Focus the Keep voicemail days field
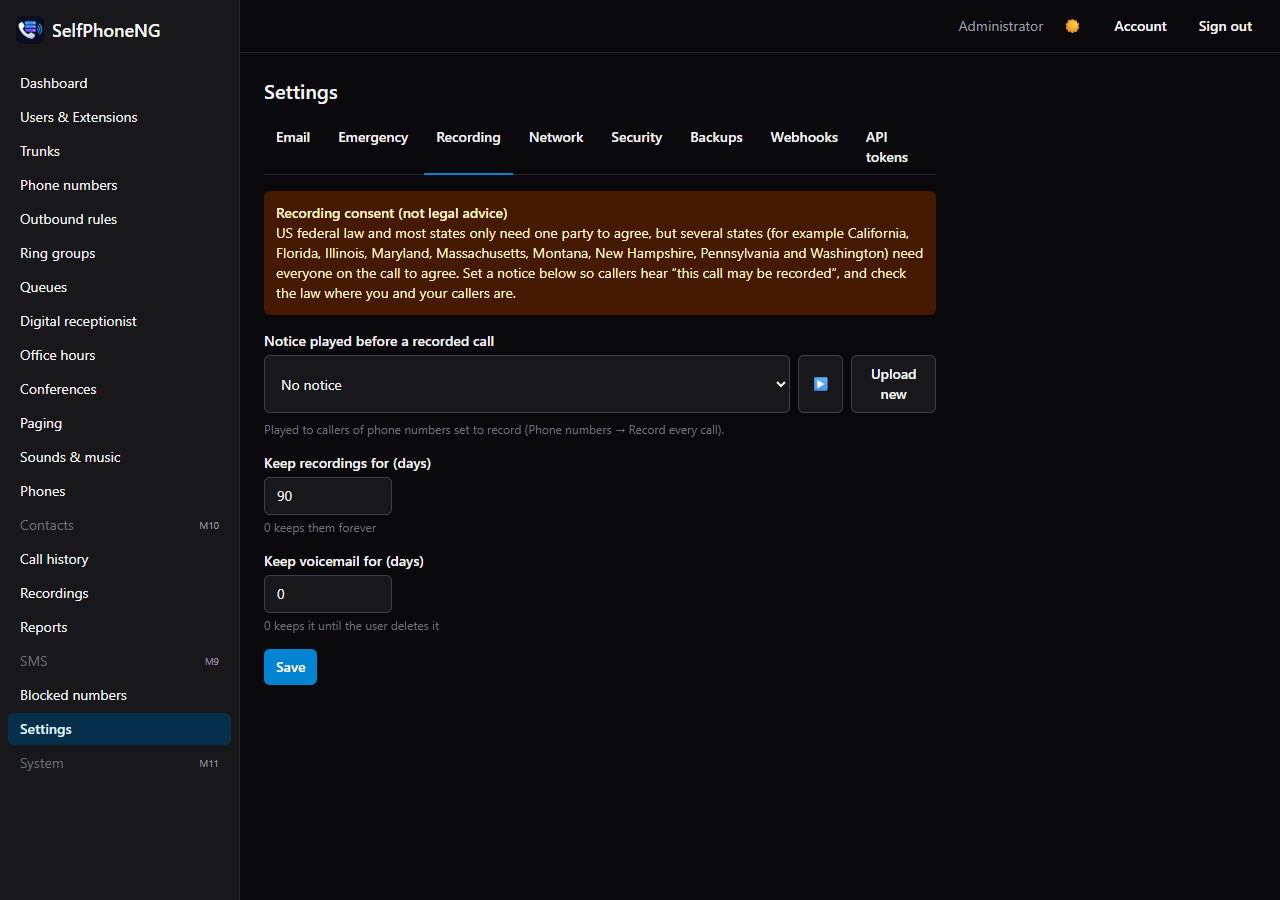 pos(328,594)
